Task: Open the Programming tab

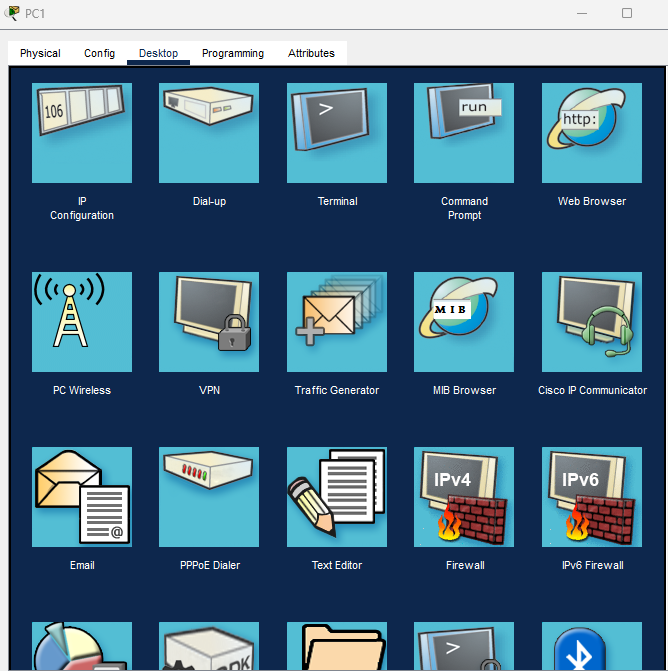Action: coord(233,53)
